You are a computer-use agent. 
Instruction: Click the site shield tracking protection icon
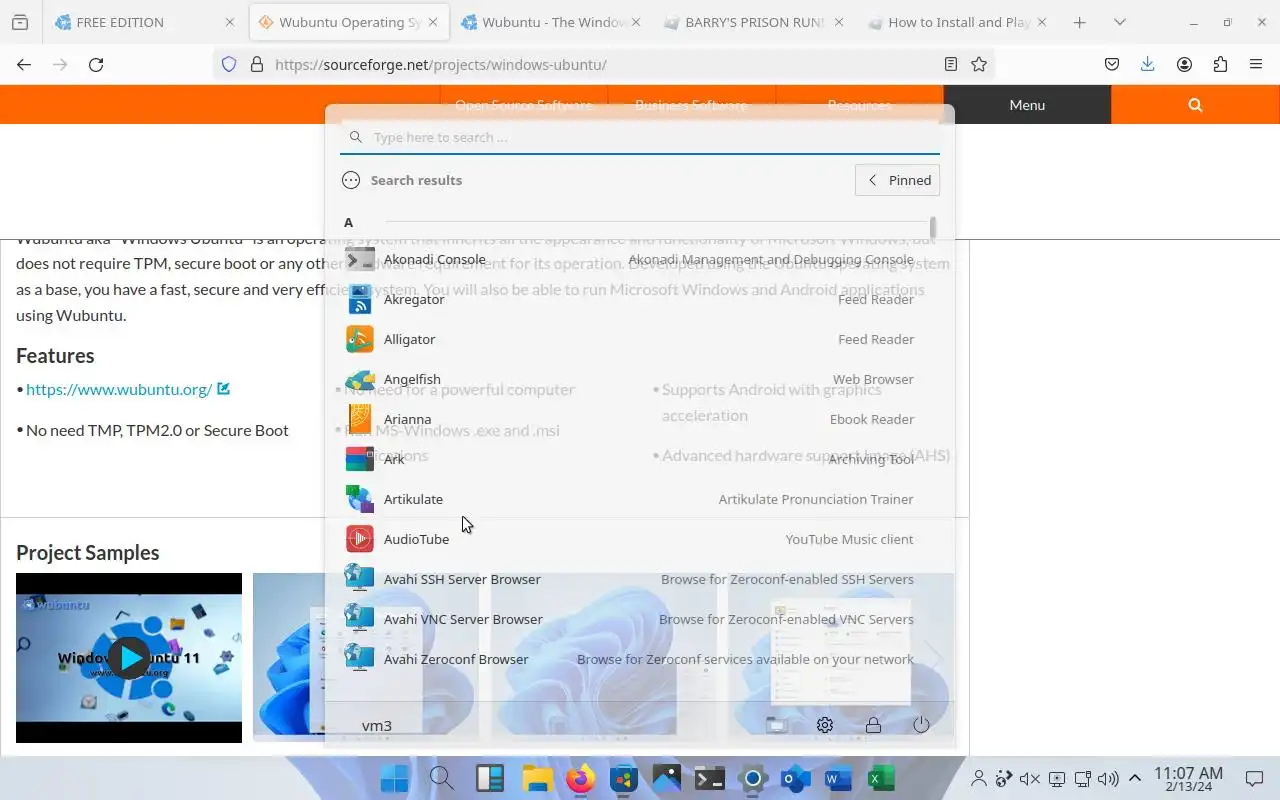(229, 64)
